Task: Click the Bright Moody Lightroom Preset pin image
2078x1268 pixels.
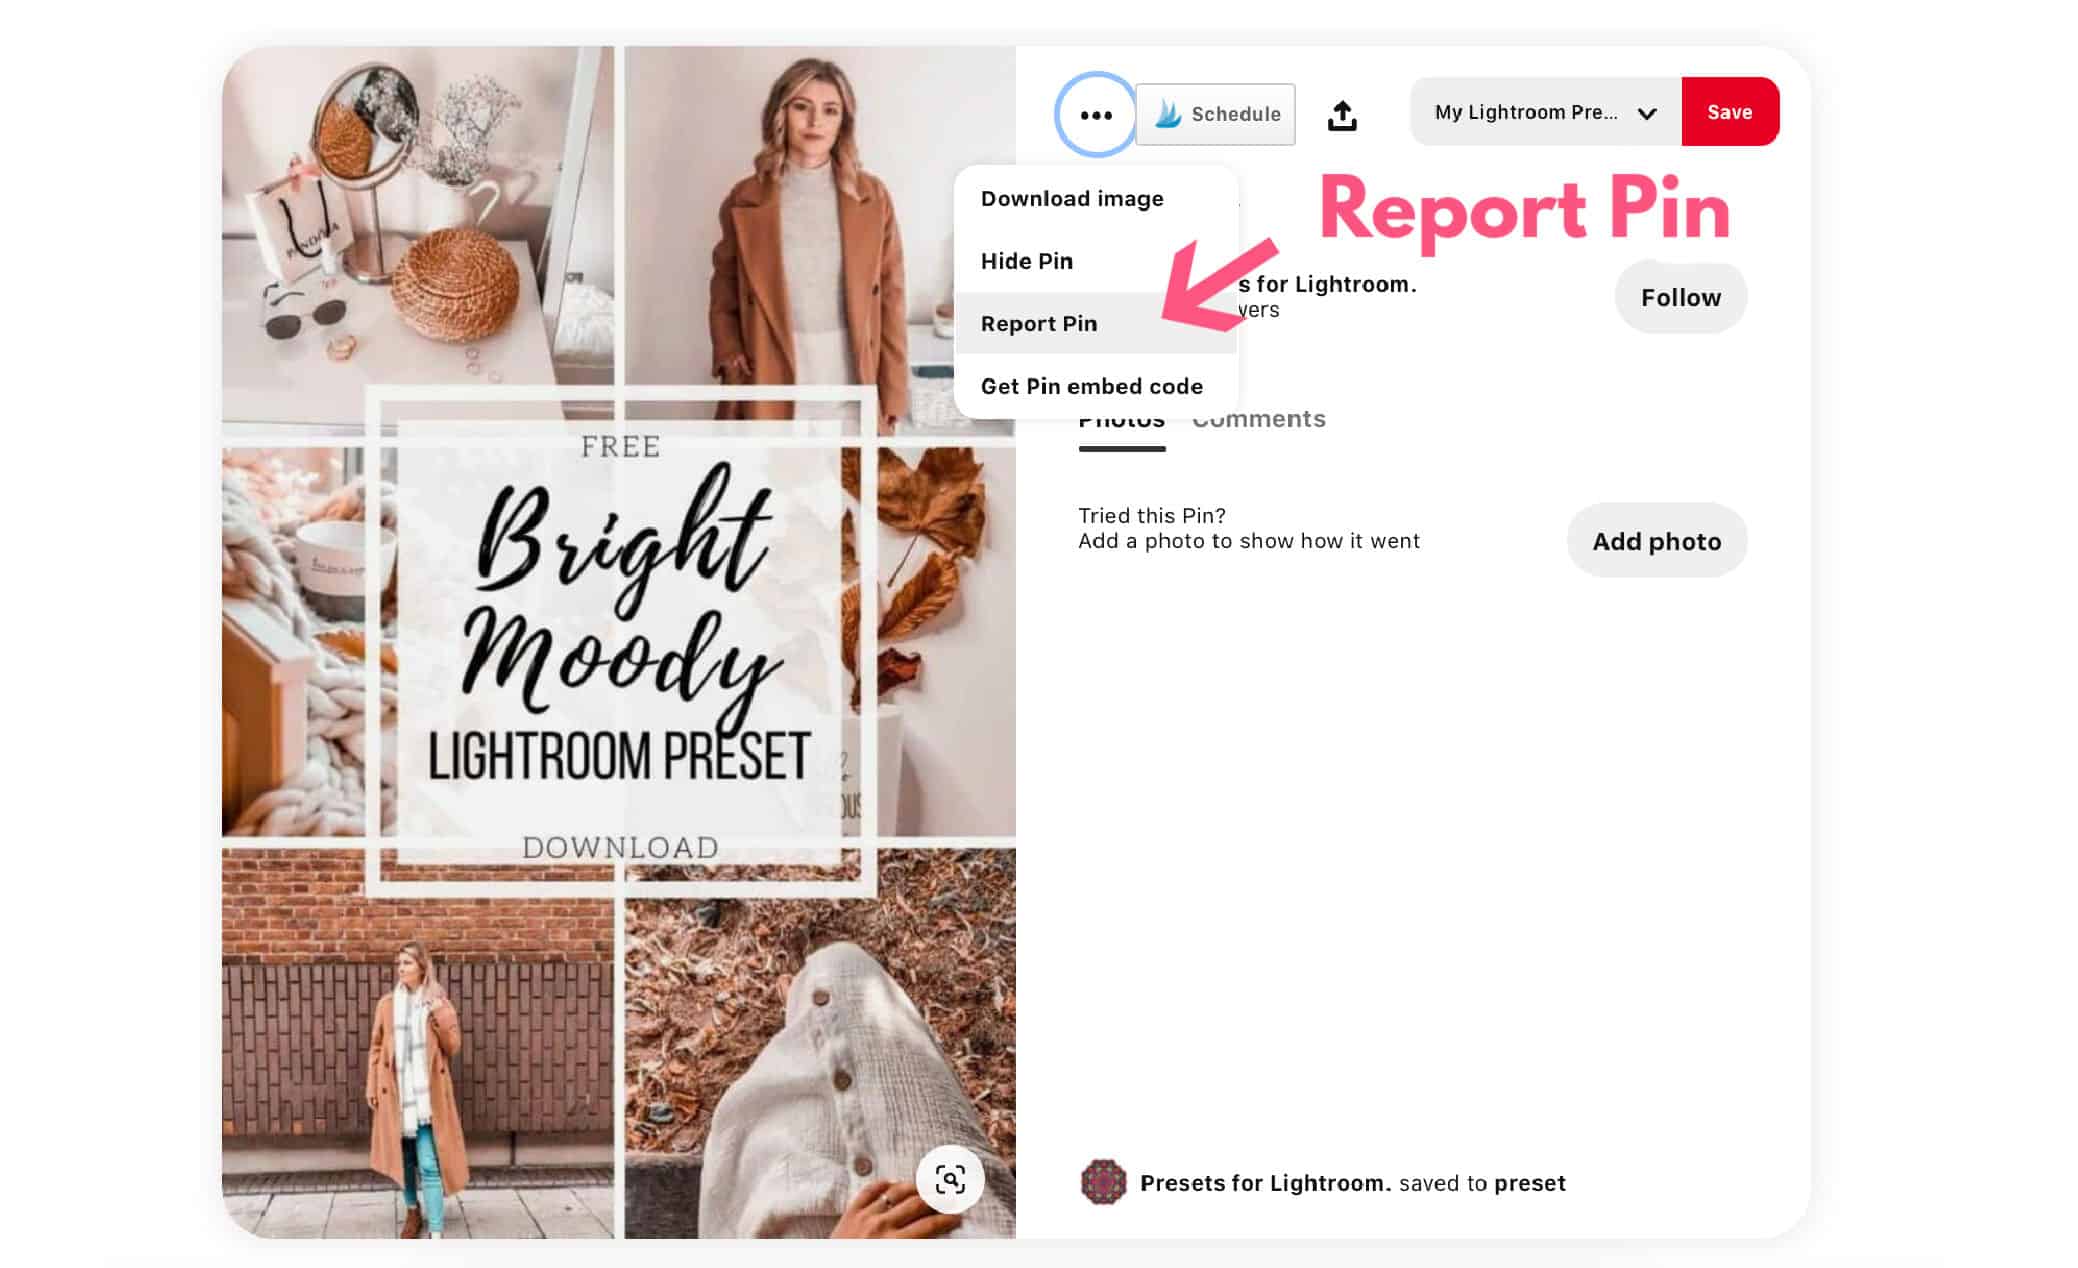Action: pyautogui.click(x=619, y=642)
